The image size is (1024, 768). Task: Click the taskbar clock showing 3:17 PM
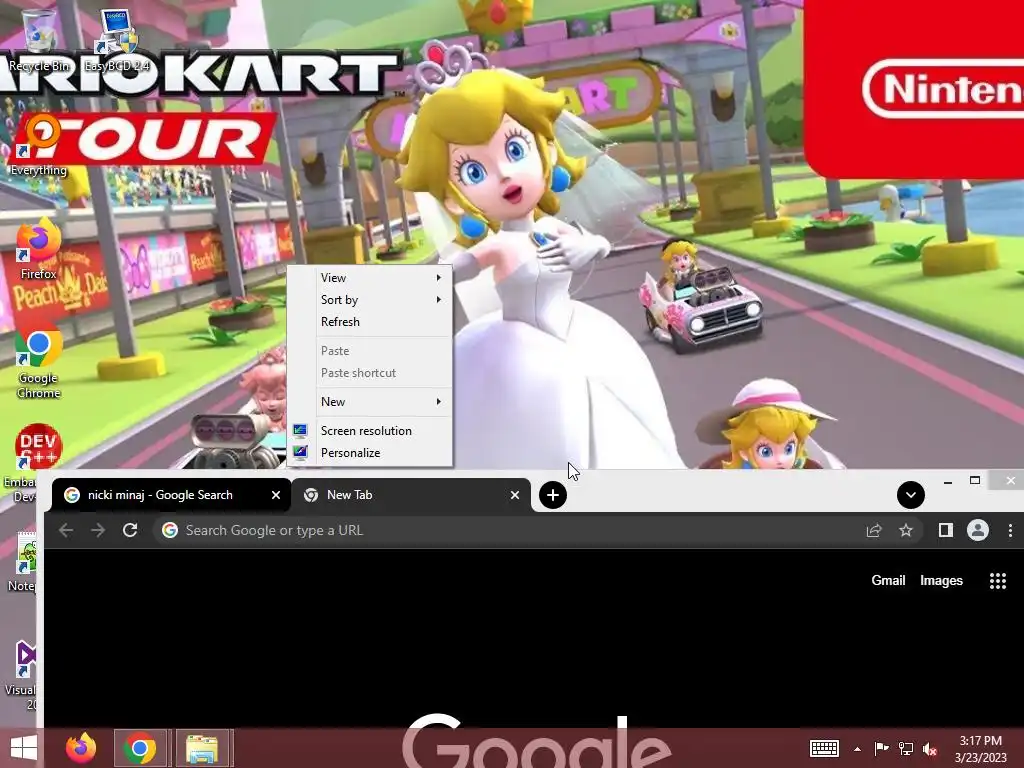[x=981, y=748]
